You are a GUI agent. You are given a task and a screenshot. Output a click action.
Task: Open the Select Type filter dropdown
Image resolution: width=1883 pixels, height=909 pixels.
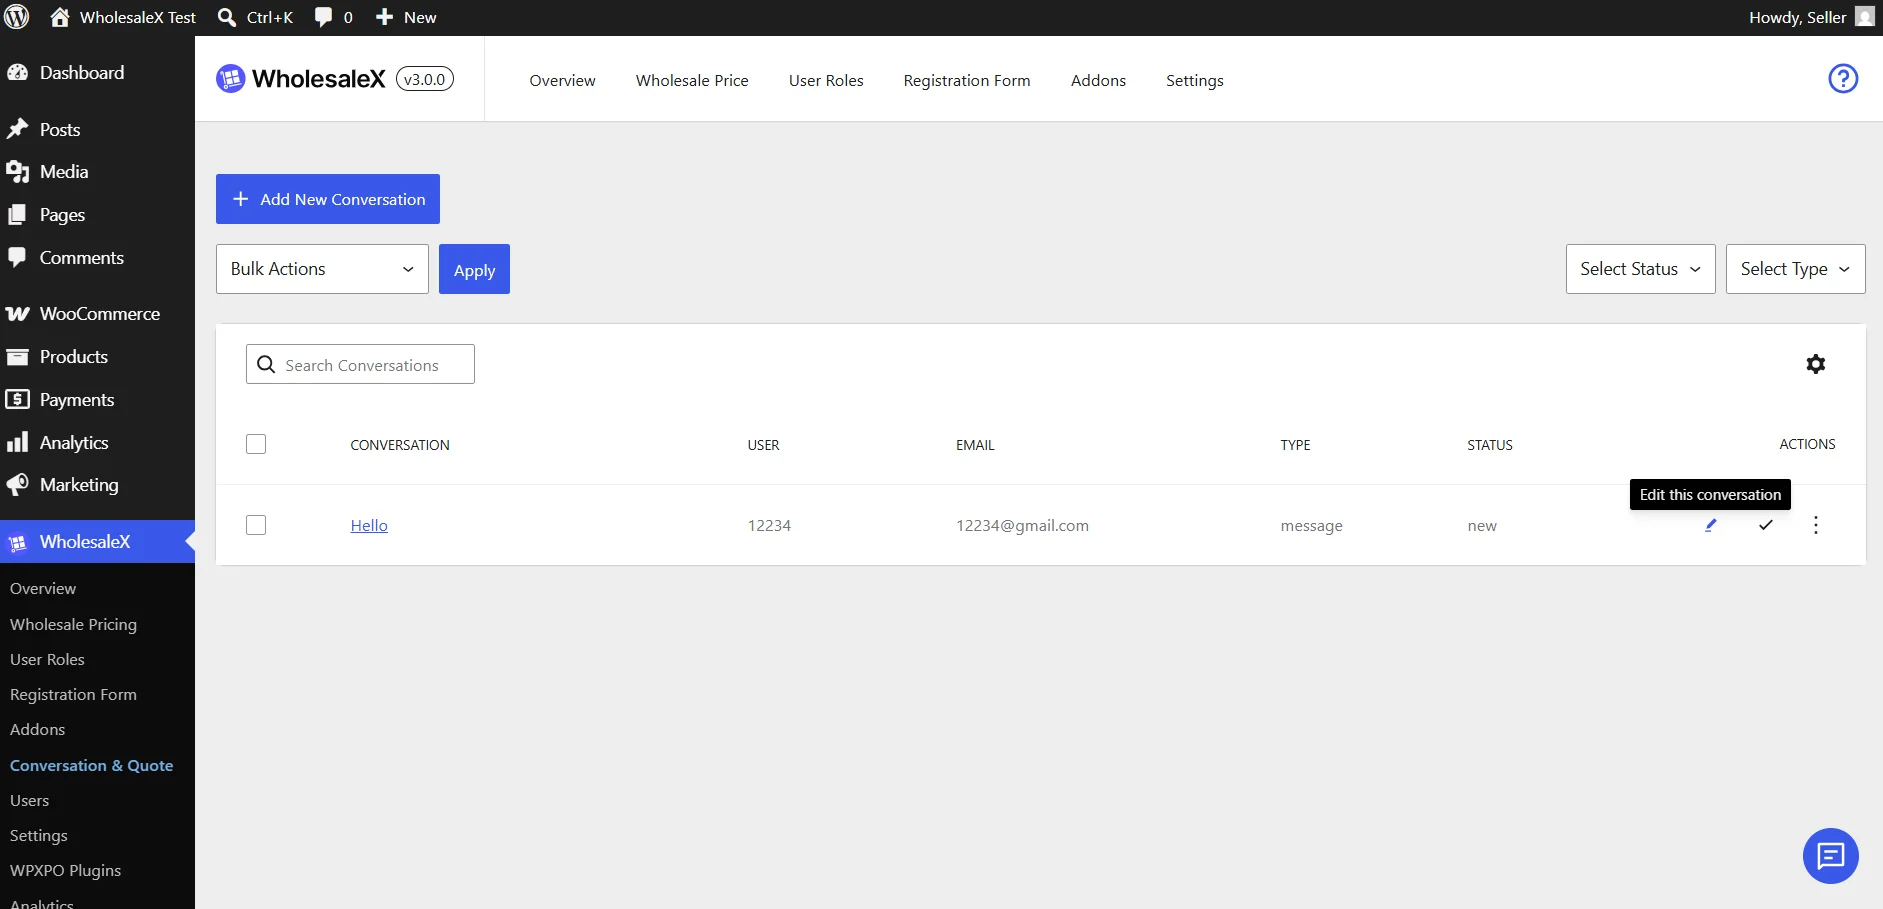1795,269
